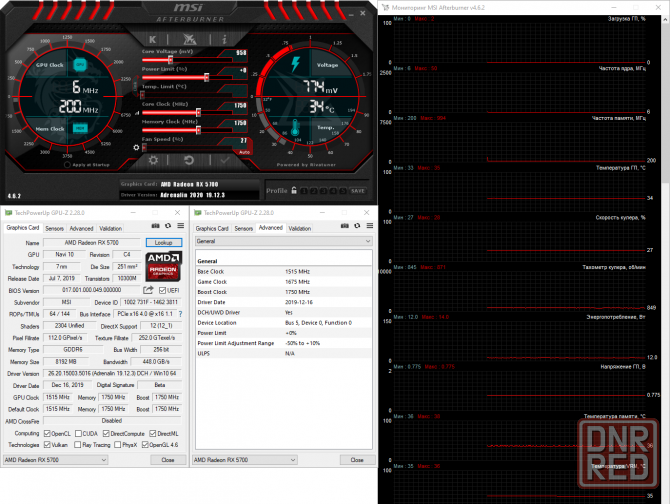Take screenshot in right GPU-Z window
Viewport: 670px width, 504px height.
click(x=345, y=226)
